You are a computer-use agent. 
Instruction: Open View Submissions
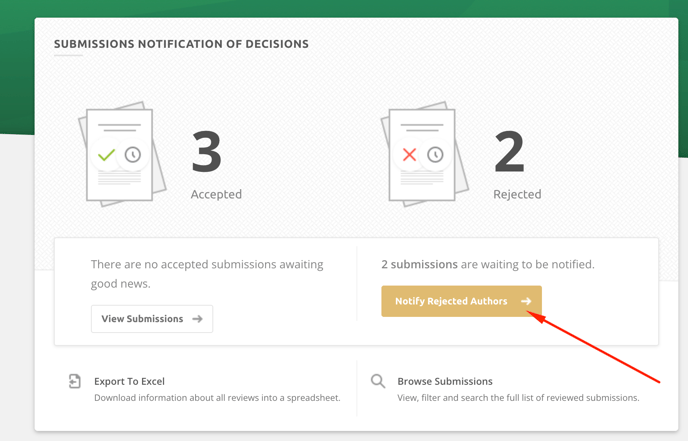pyautogui.click(x=151, y=319)
